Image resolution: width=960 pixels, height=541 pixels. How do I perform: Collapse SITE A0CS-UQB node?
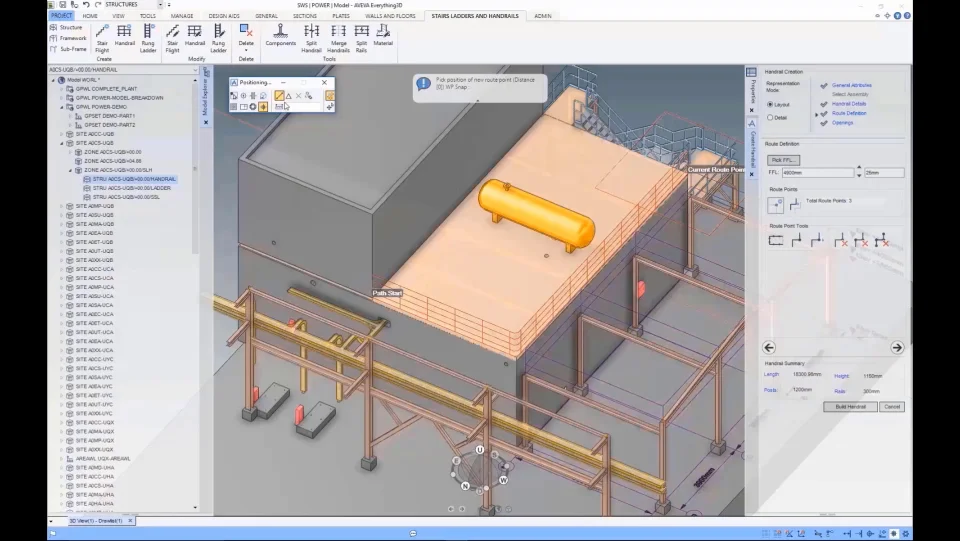pos(62,143)
